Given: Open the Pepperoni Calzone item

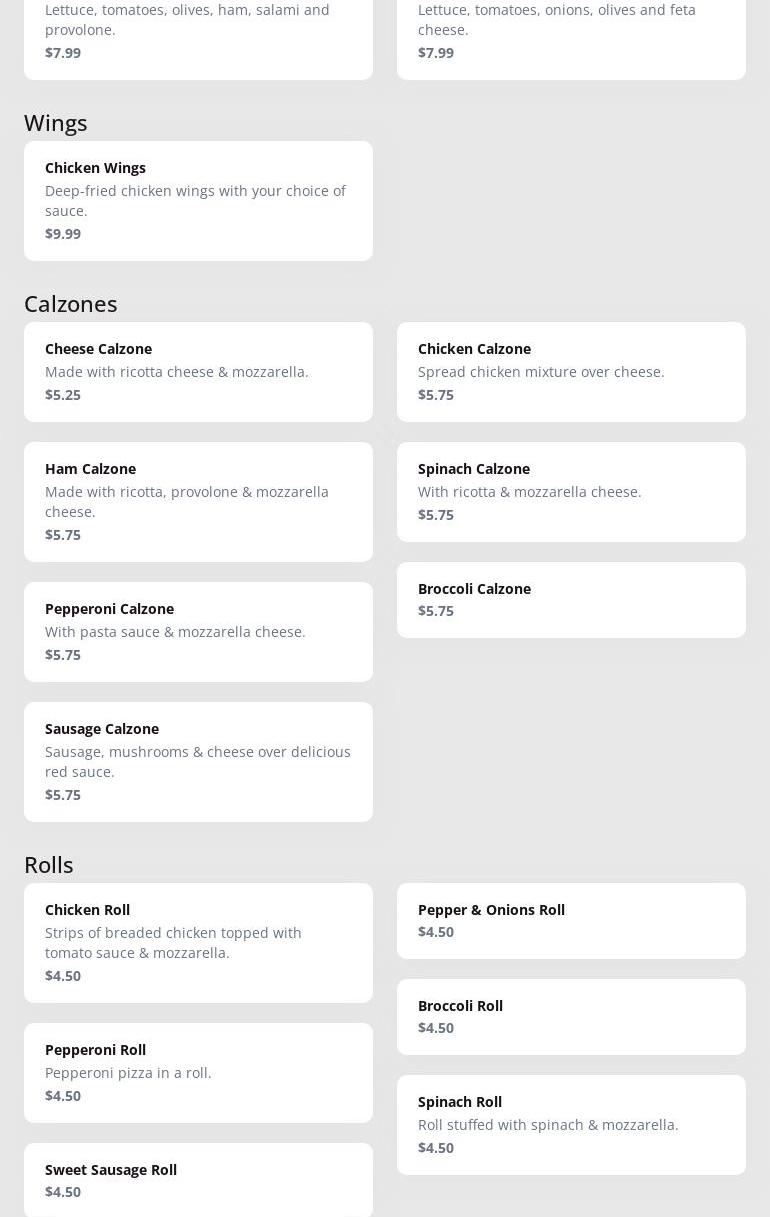Looking at the screenshot, I should coord(198,632).
